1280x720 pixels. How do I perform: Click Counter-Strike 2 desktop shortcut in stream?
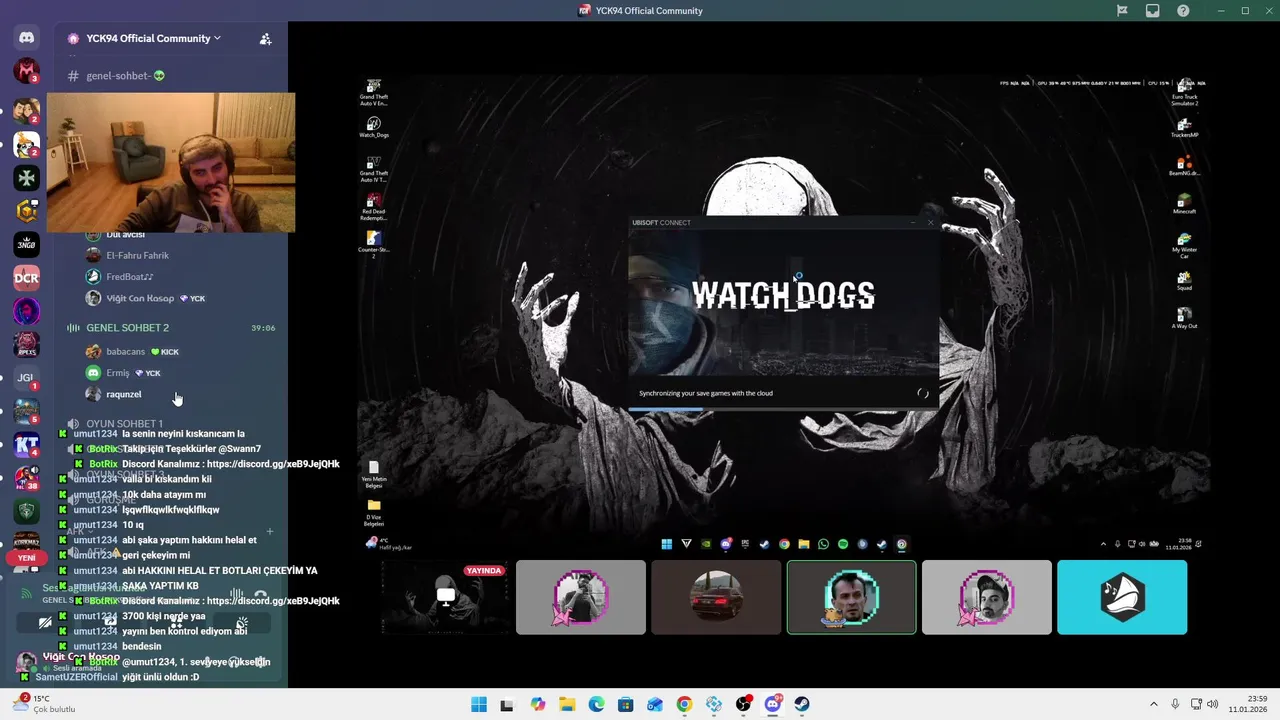pyautogui.click(x=374, y=245)
